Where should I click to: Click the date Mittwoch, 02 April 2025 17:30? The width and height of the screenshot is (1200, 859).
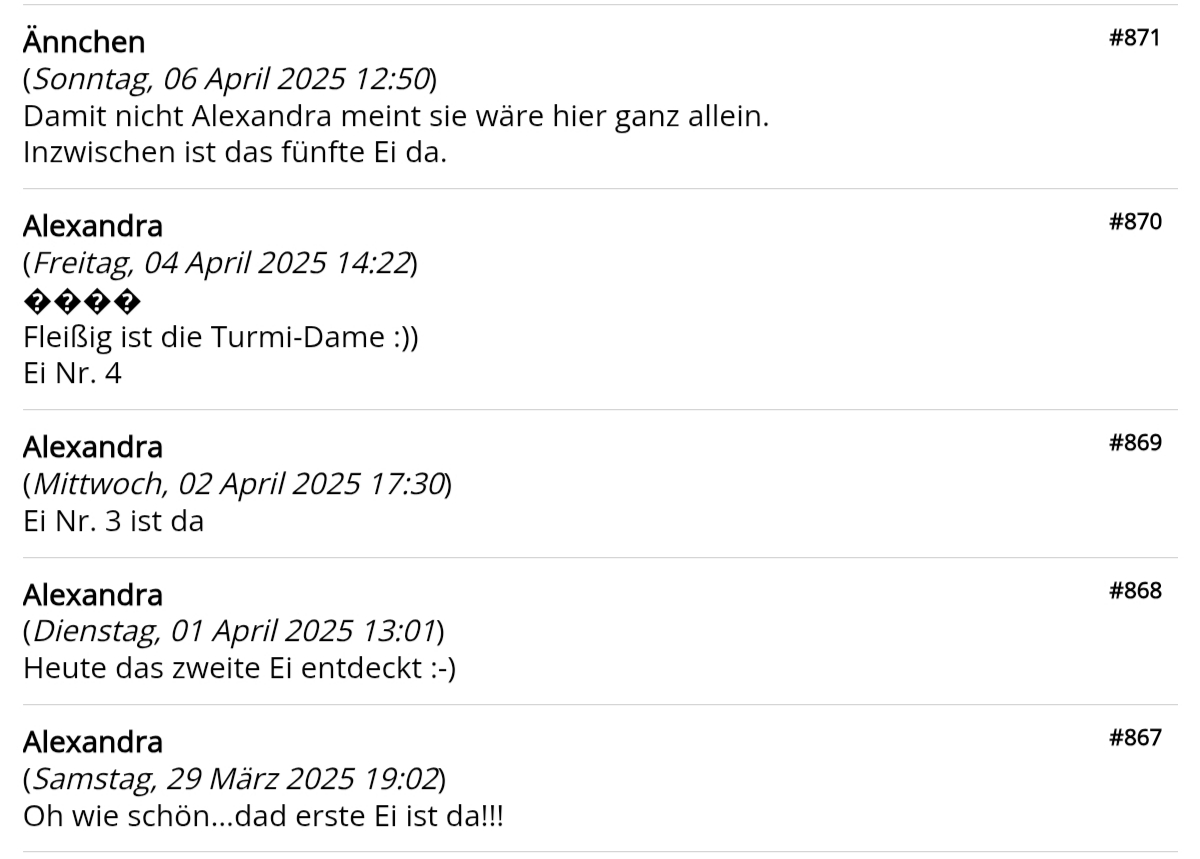point(238,484)
